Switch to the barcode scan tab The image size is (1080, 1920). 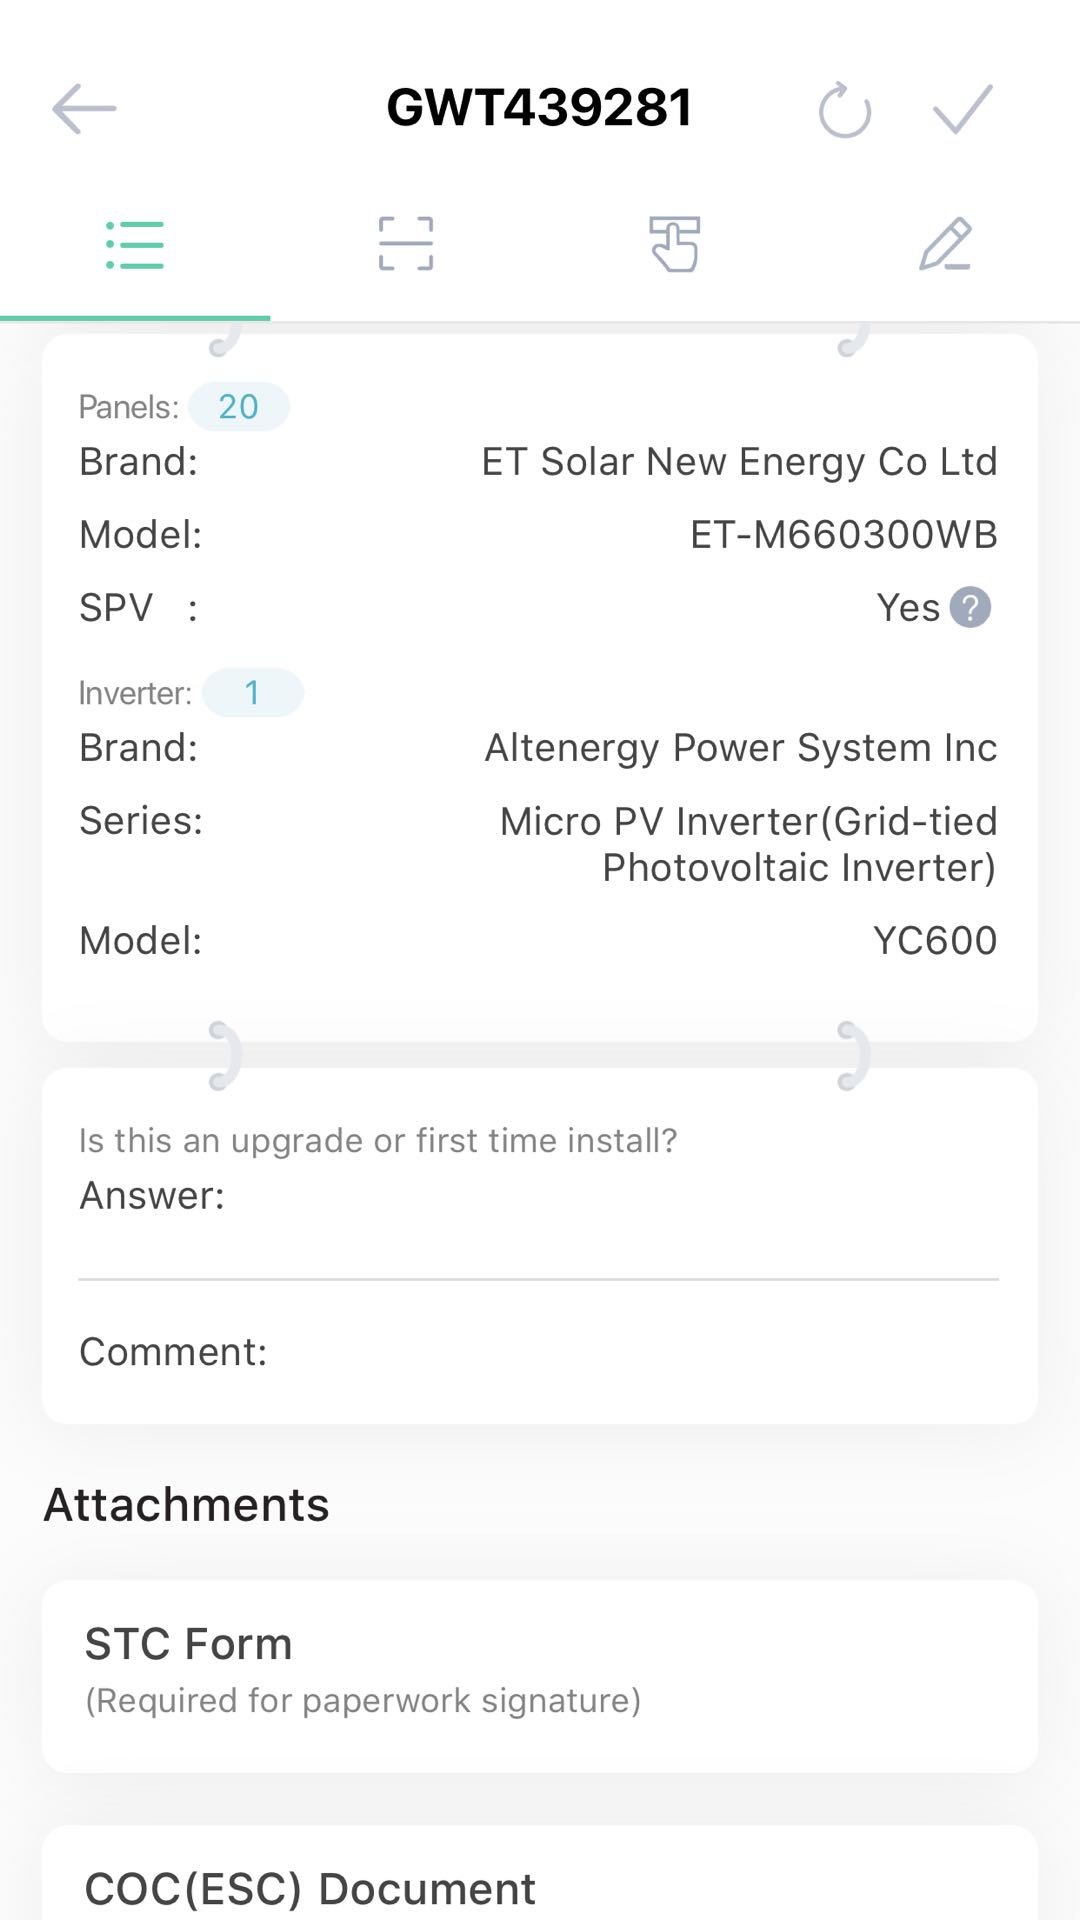point(405,245)
